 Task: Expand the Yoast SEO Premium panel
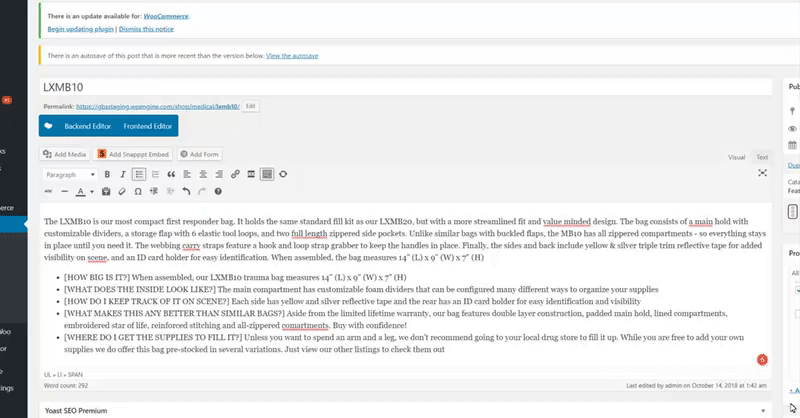[x=763, y=411]
